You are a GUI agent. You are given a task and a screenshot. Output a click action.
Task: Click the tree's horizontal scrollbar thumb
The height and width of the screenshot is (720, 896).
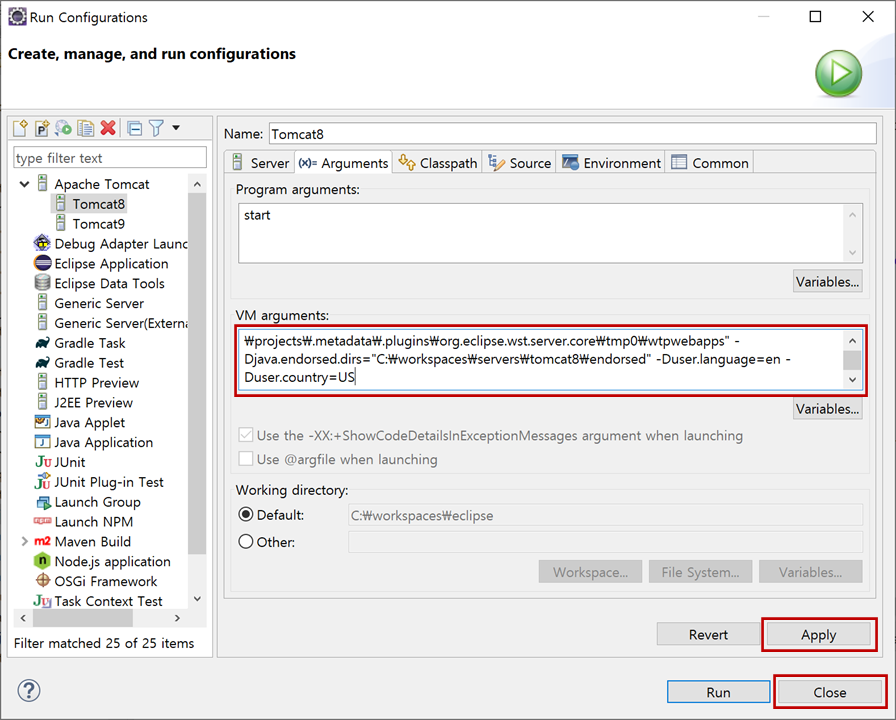click(x=83, y=618)
